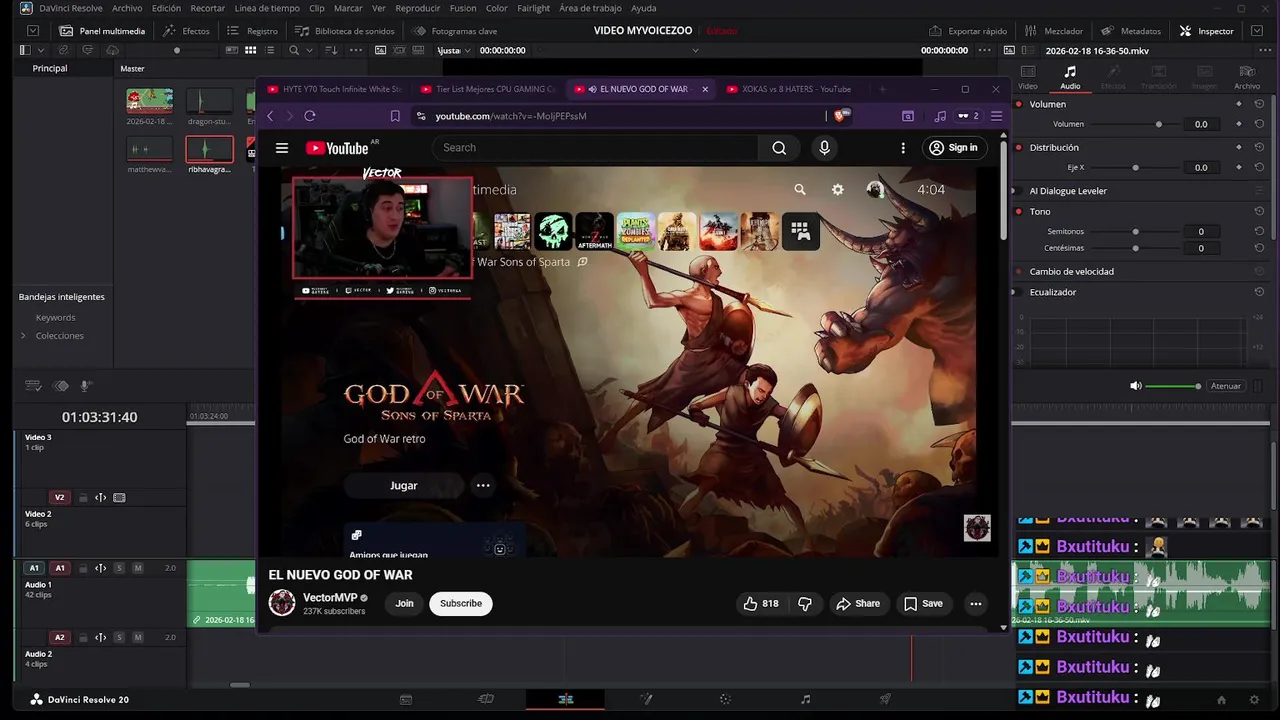The height and width of the screenshot is (720, 1280).
Task: Click the YouTube search magnifier button
Action: click(x=779, y=147)
